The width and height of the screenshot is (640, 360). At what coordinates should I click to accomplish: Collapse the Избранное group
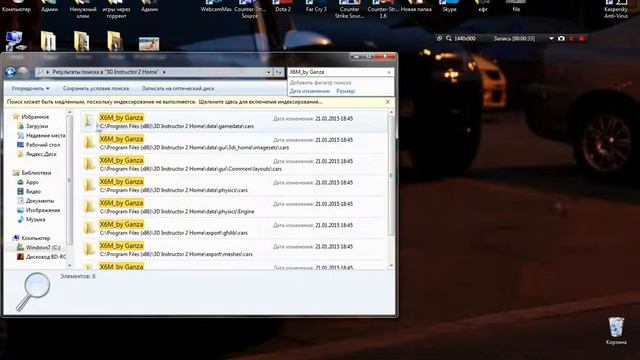click(x=31, y=117)
